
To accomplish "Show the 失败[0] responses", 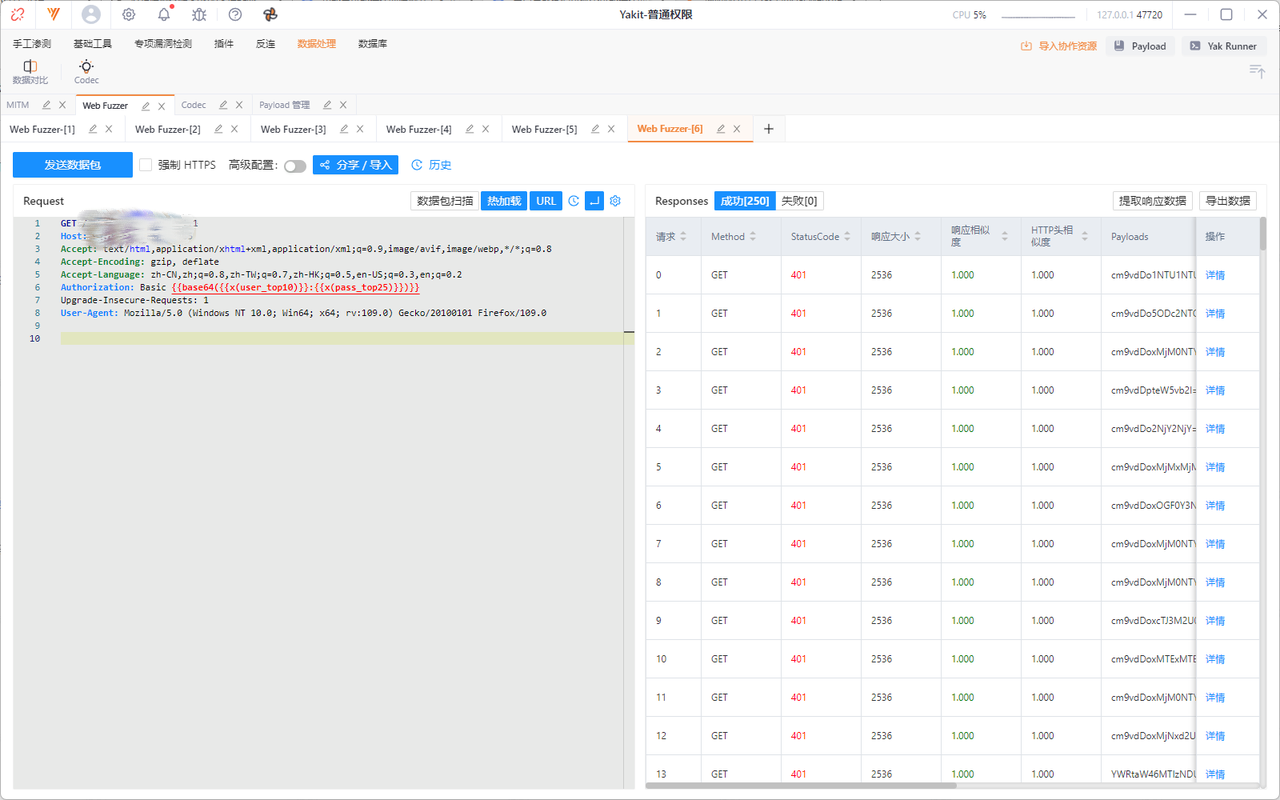I will click(x=800, y=201).
